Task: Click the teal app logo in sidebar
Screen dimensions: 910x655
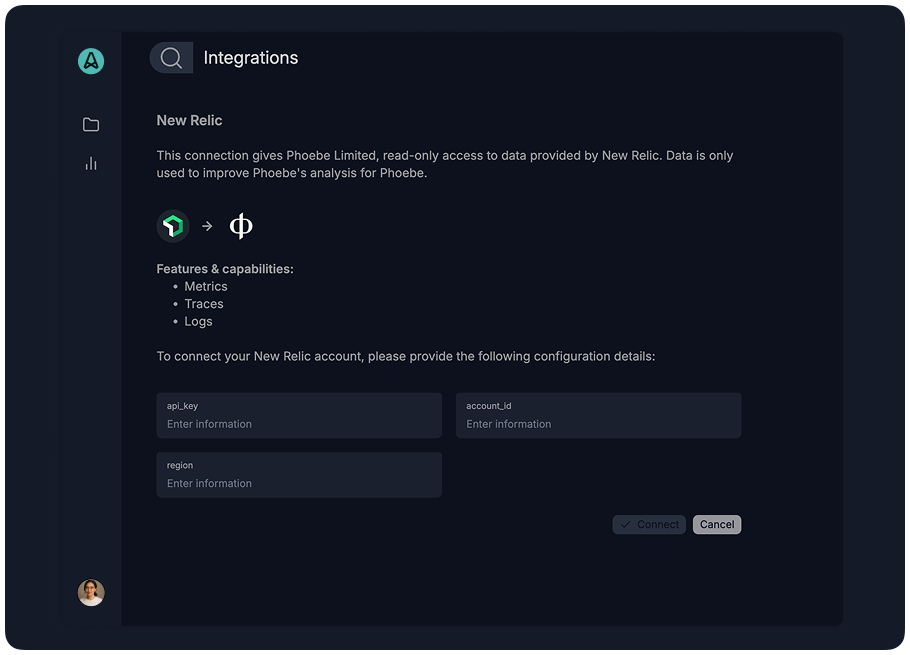Action: [91, 61]
